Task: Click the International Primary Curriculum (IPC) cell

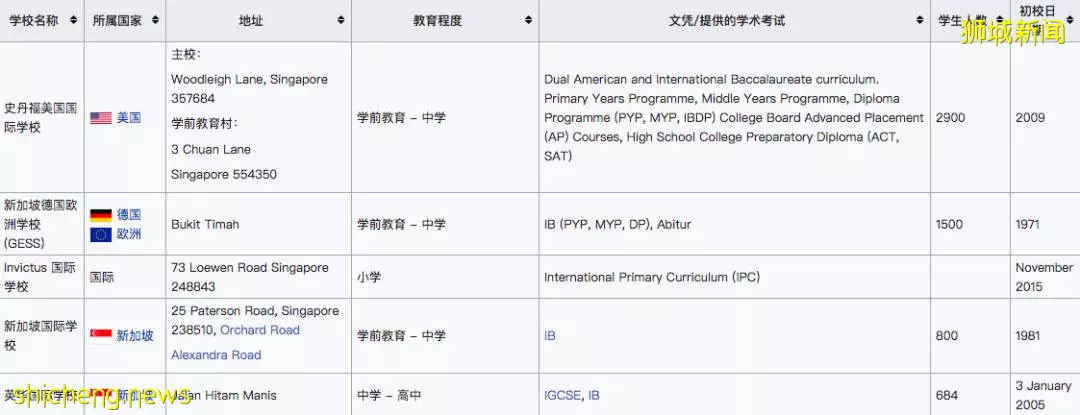Action: [652, 277]
